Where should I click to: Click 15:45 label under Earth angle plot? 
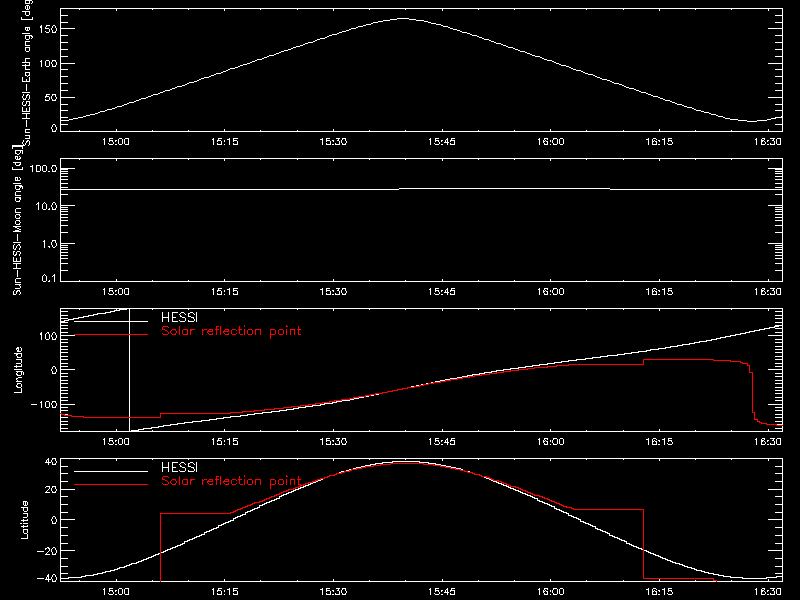pos(442,142)
